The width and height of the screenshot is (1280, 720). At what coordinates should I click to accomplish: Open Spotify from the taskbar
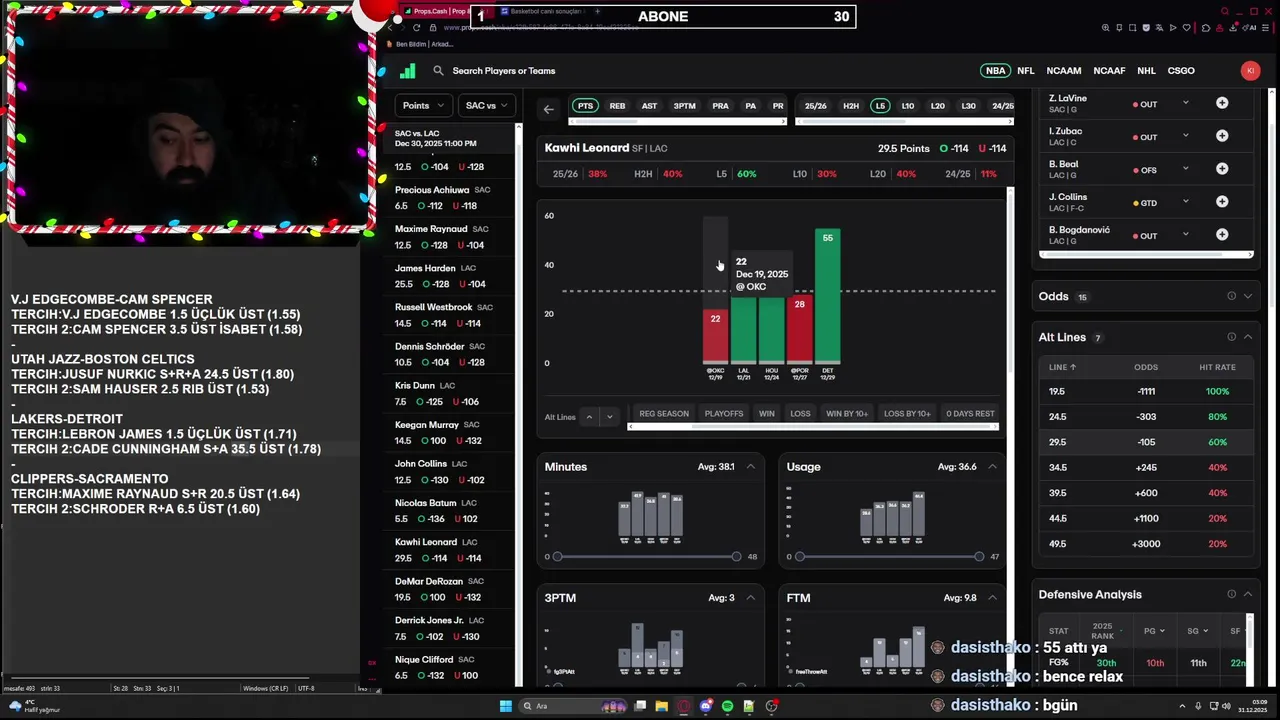[x=727, y=706]
